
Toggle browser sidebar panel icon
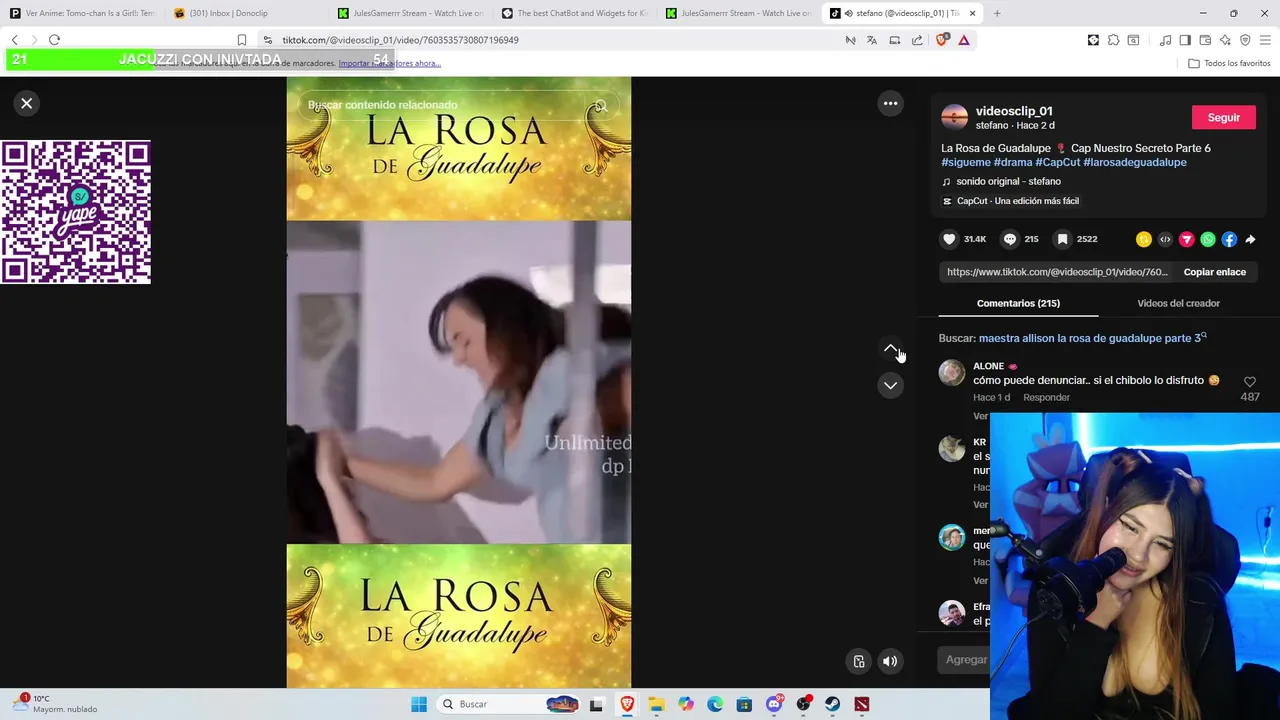tap(1185, 40)
